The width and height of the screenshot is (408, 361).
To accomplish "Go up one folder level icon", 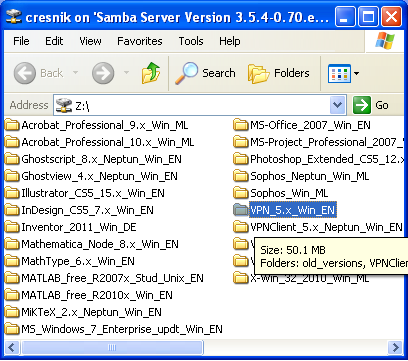I will click(151, 73).
